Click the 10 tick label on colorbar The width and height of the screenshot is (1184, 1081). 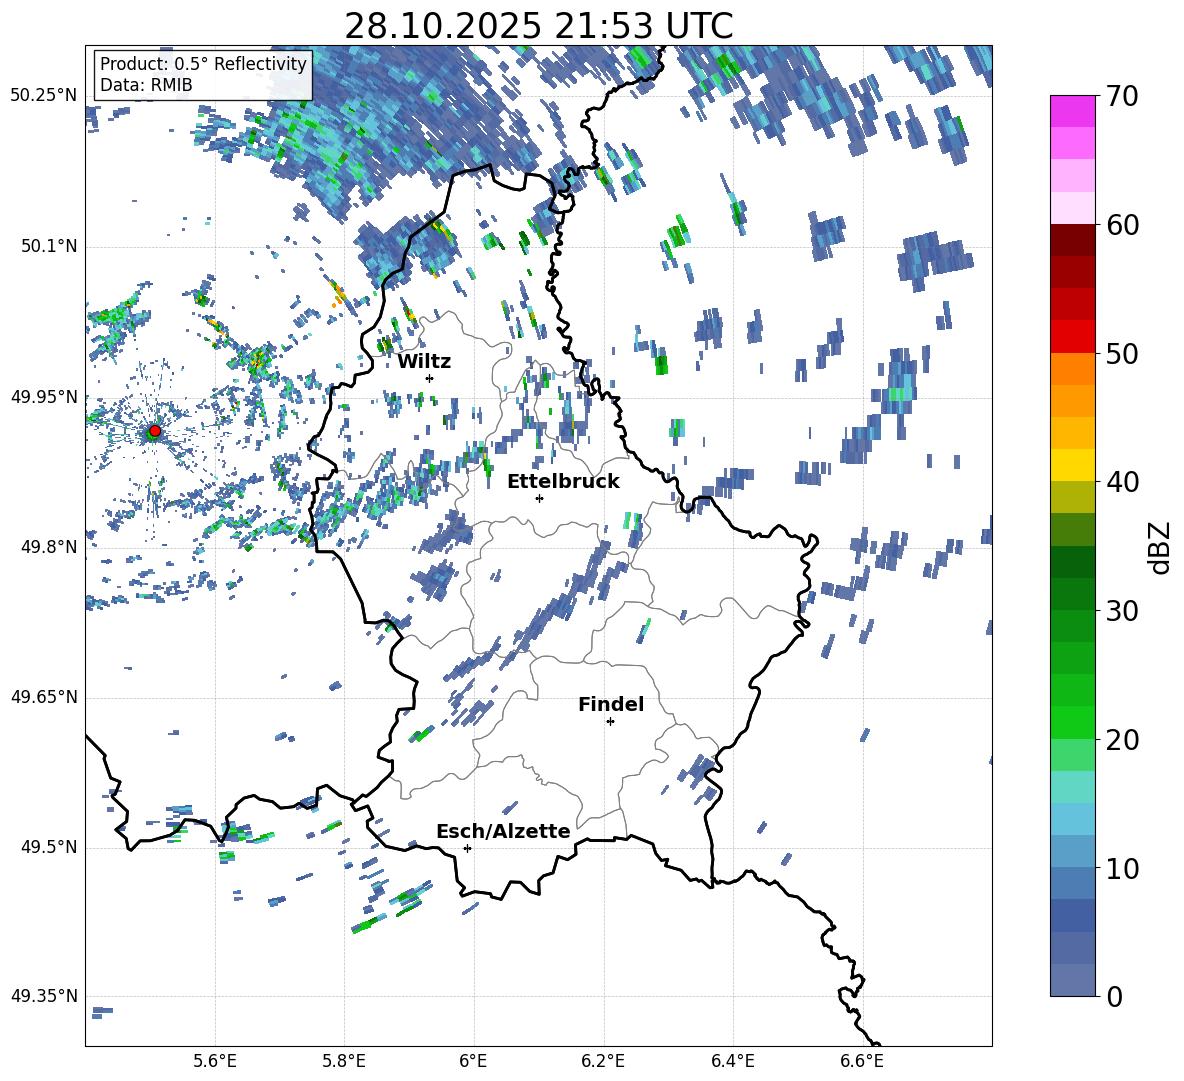point(1122,868)
